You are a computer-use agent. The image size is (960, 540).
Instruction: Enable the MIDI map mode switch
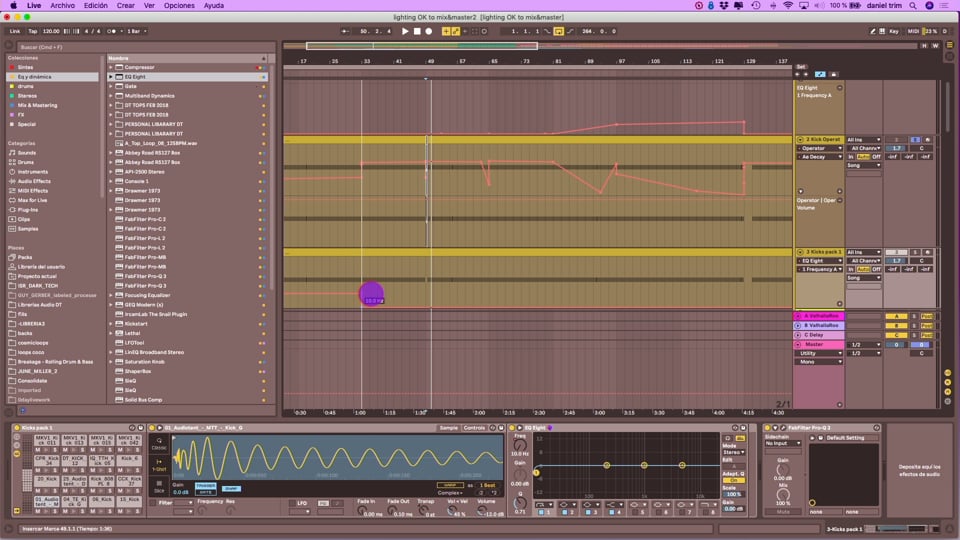click(x=913, y=31)
